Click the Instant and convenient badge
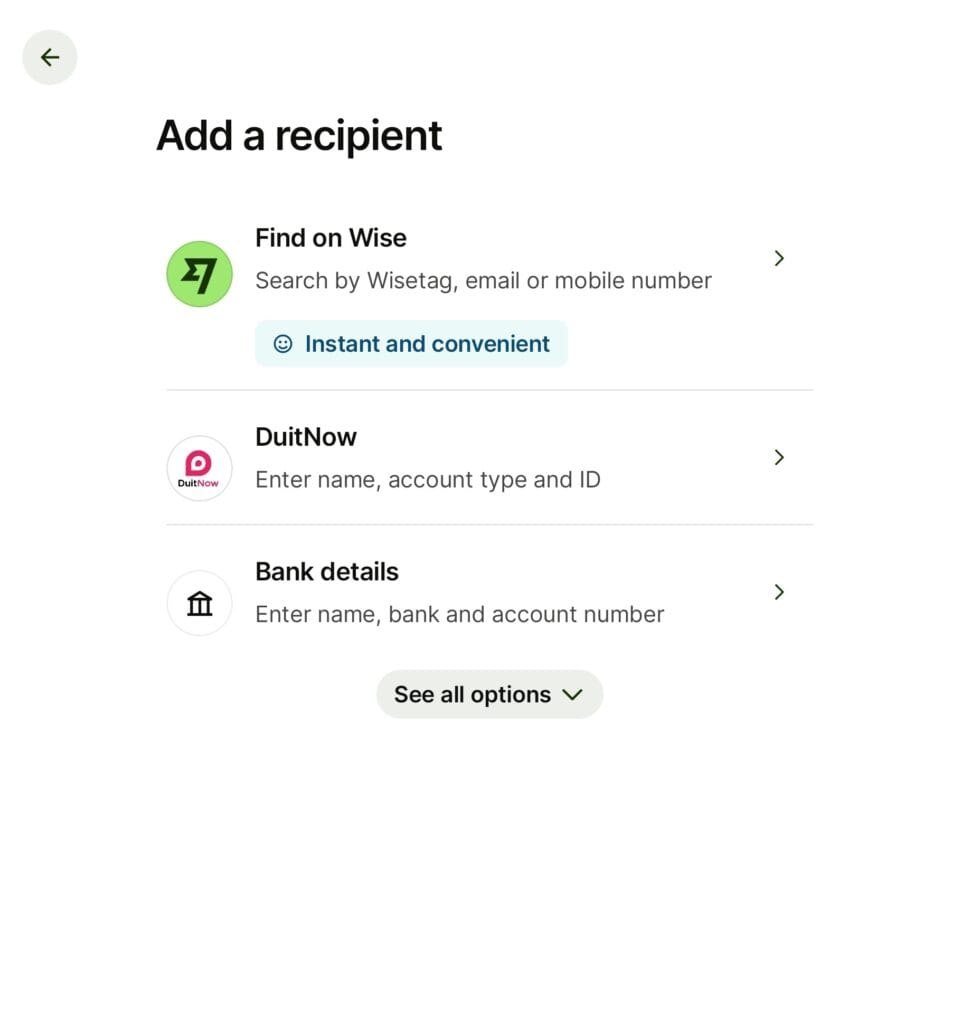Viewport: 980px width, 1024px height. click(411, 344)
